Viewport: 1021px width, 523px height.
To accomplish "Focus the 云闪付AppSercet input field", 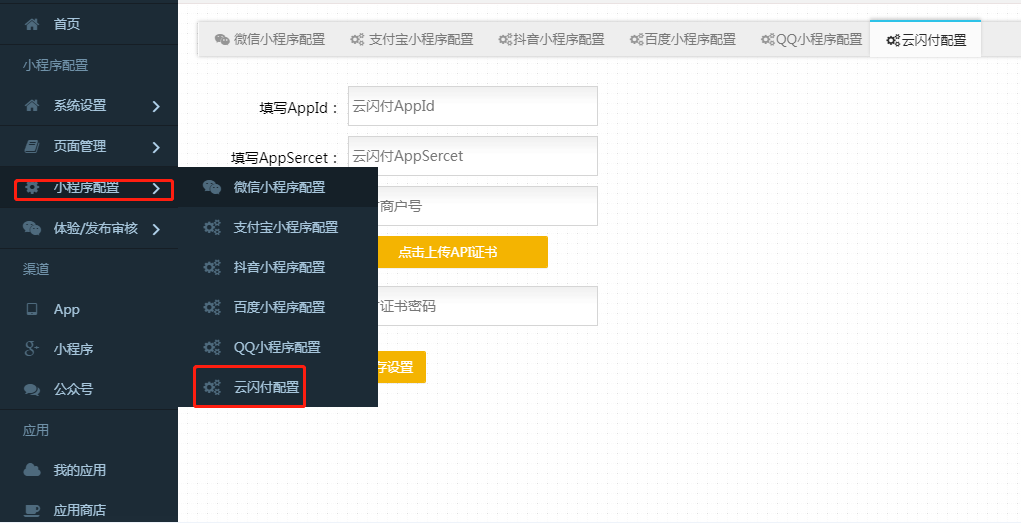I will 473,156.
